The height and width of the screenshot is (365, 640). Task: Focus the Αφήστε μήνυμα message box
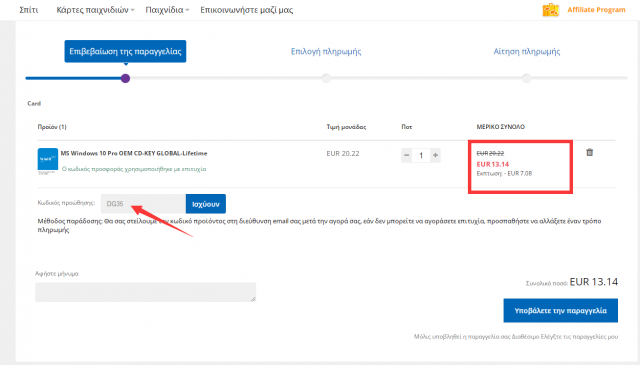[145, 292]
